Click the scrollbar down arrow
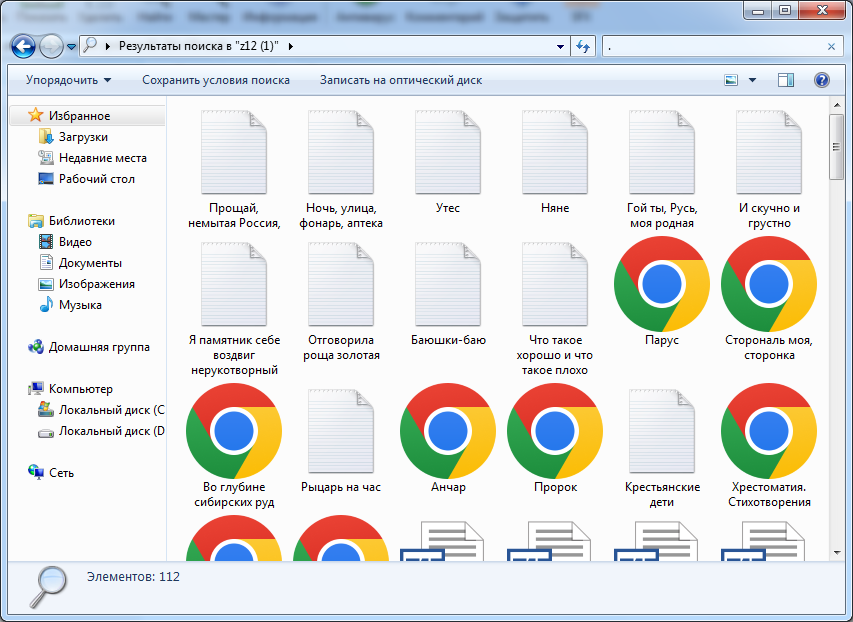The height and width of the screenshot is (622, 853). [837, 553]
